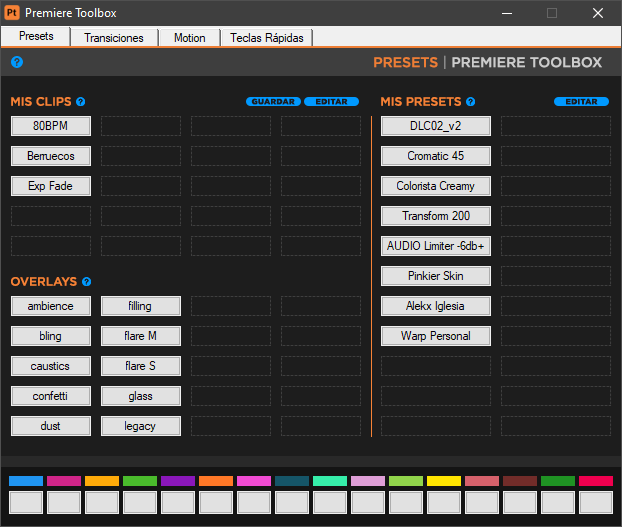
Task: Add the flare S overlay
Action: click(x=141, y=366)
